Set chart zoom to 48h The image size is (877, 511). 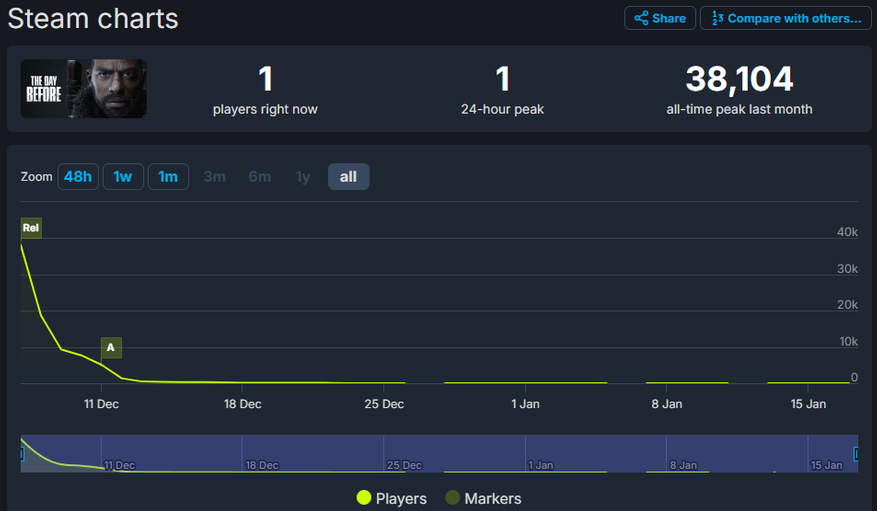(78, 177)
